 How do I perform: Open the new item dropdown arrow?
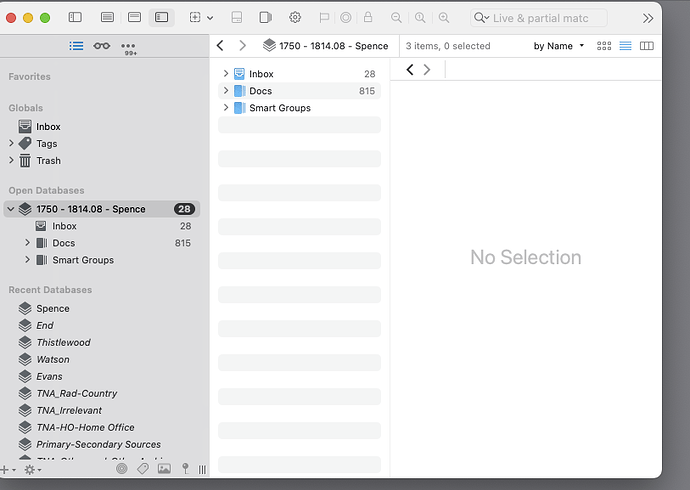210,18
